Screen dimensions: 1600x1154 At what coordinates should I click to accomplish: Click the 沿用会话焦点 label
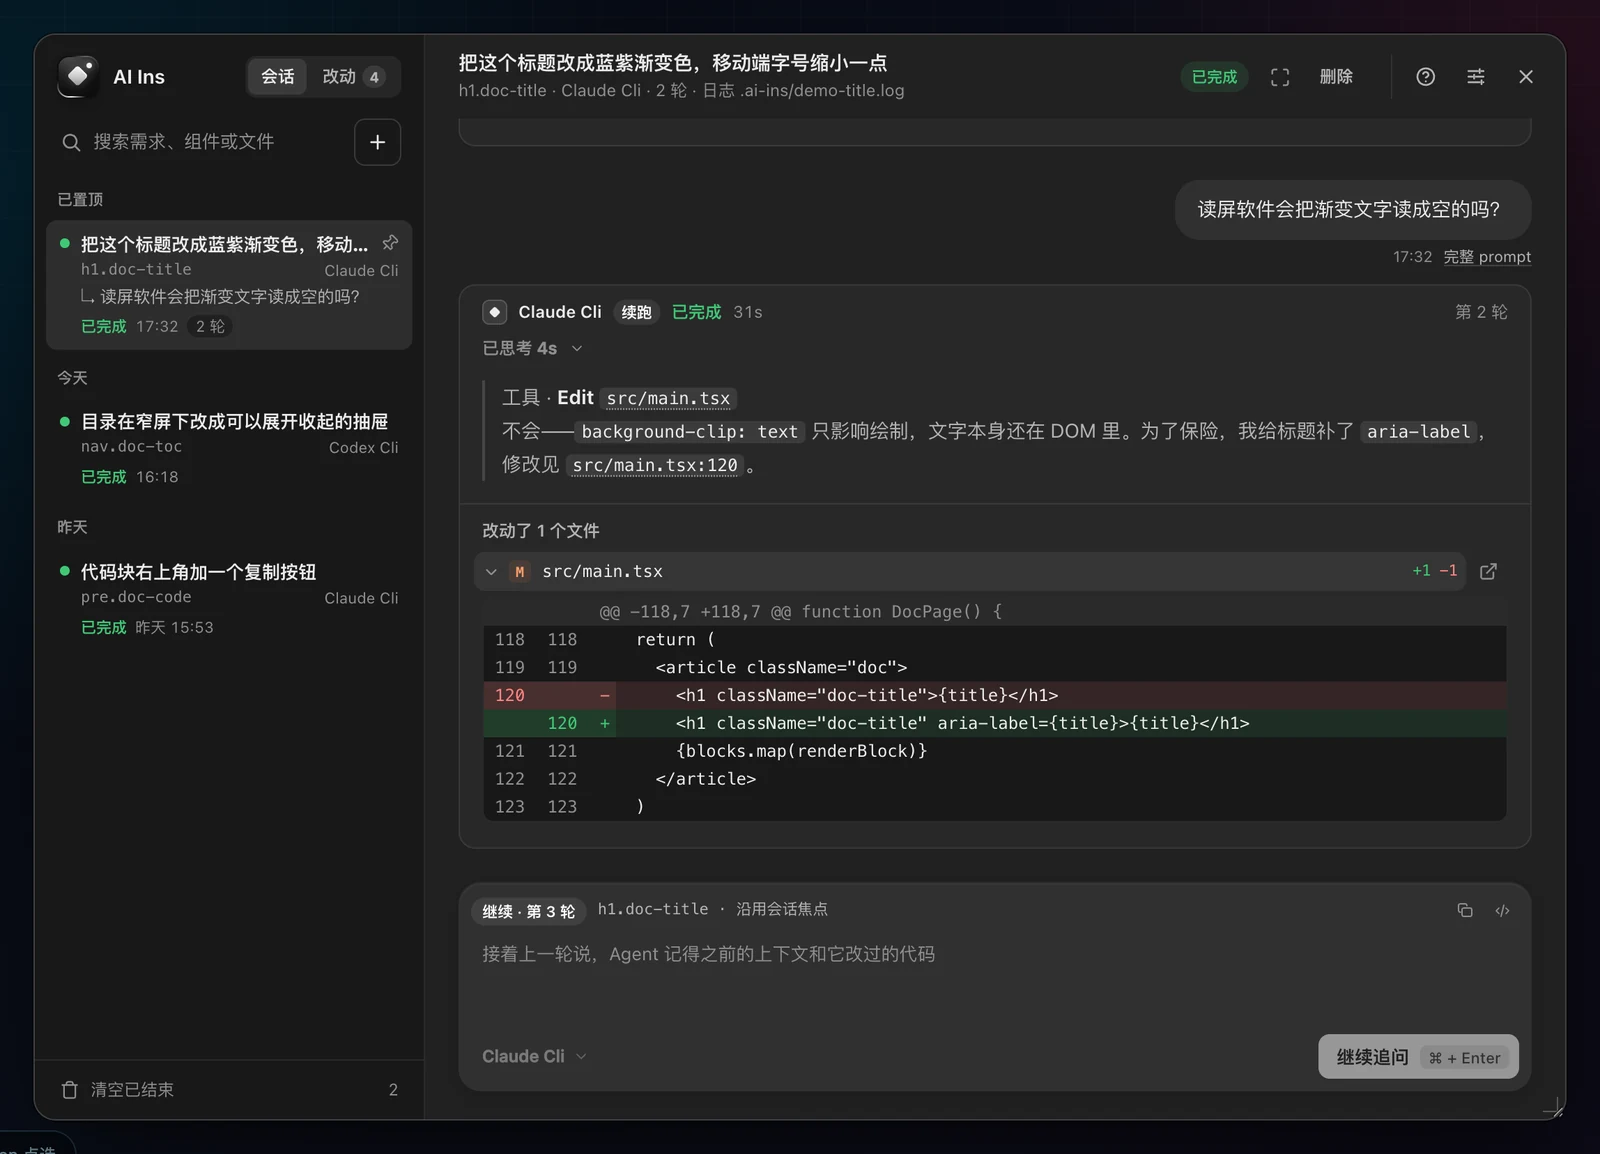(782, 909)
